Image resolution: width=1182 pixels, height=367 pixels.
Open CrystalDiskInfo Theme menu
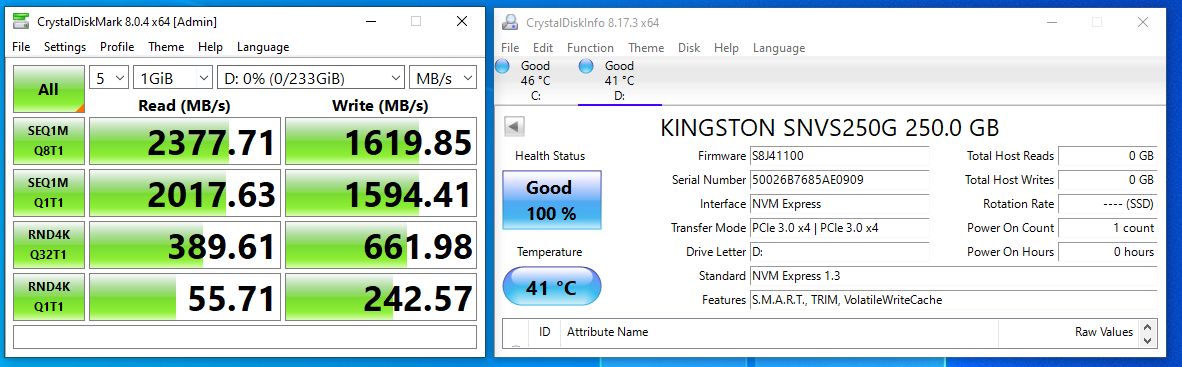pyautogui.click(x=646, y=47)
